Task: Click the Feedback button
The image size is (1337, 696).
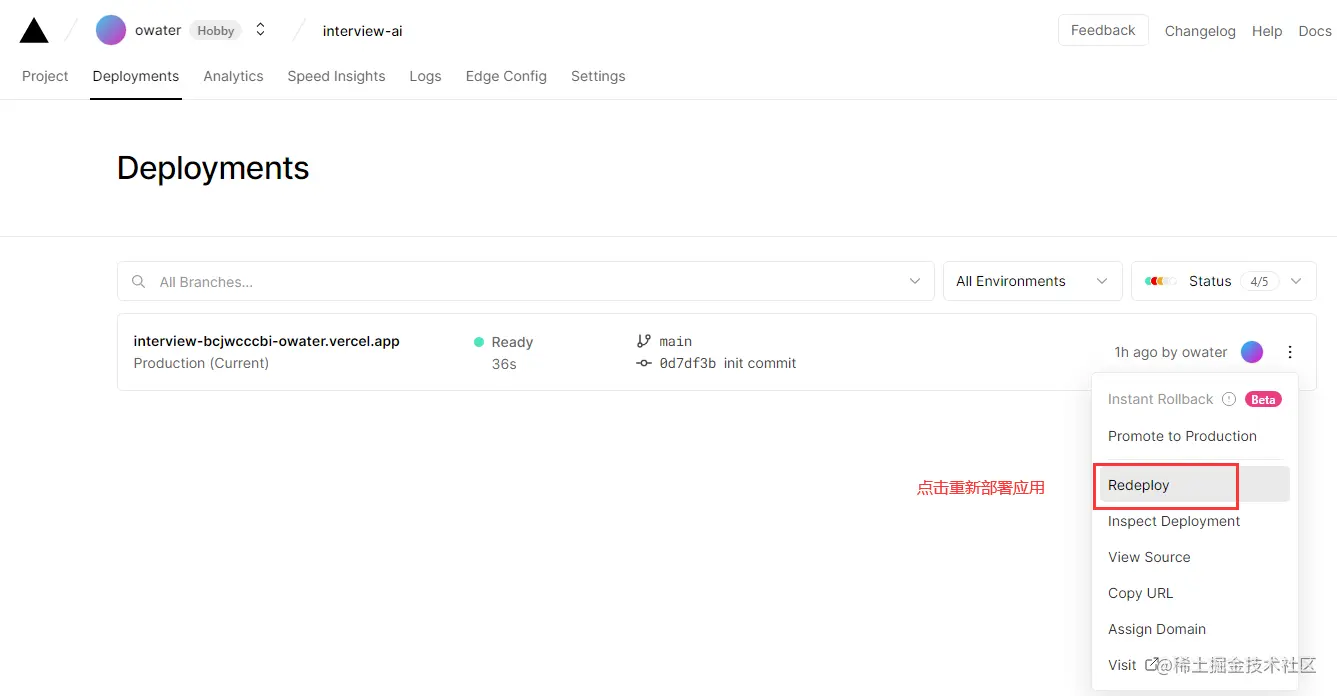Action: [x=1103, y=30]
